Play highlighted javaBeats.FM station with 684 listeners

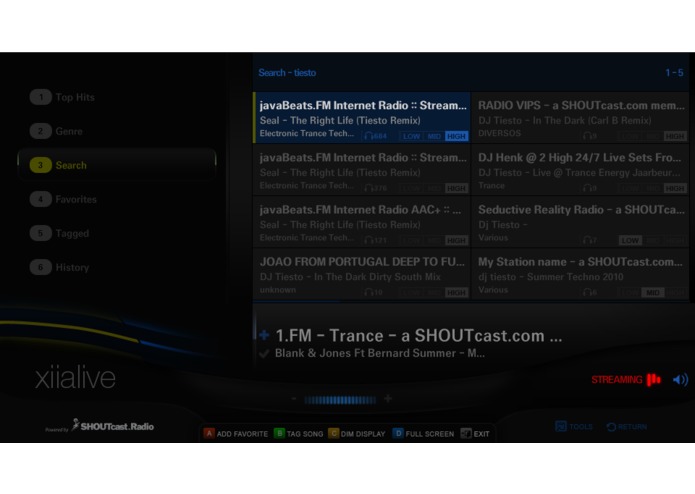pyautogui.click(x=362, y=118)
